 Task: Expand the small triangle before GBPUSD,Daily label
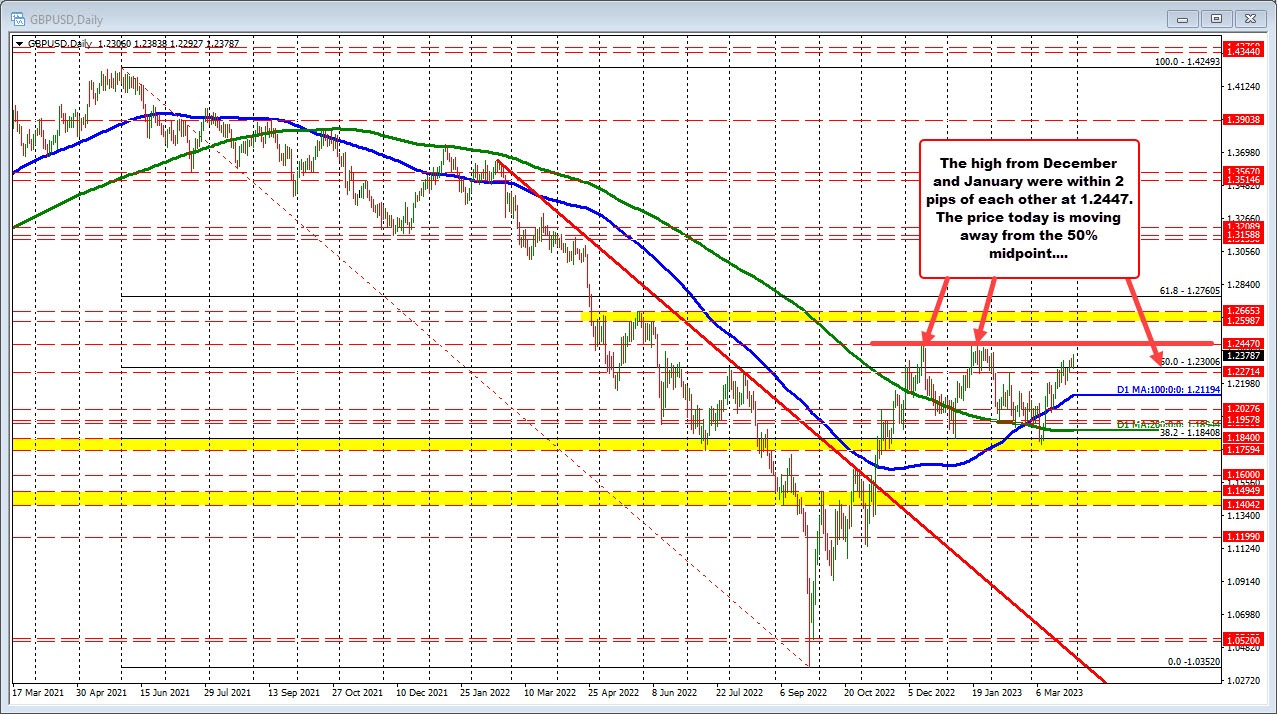[x=19, y=44]
